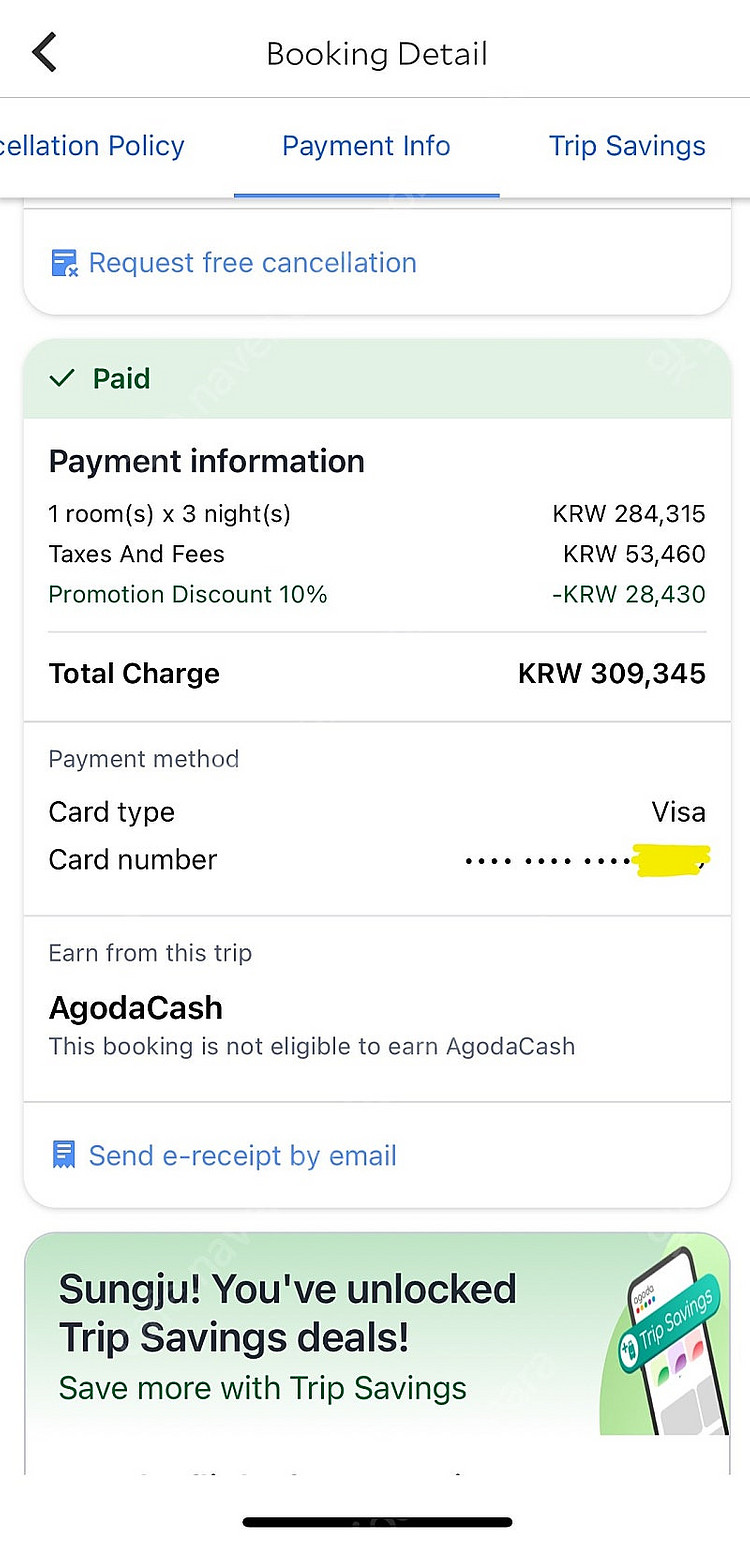Open the Cancellation Policy tab

click(92, 146)
